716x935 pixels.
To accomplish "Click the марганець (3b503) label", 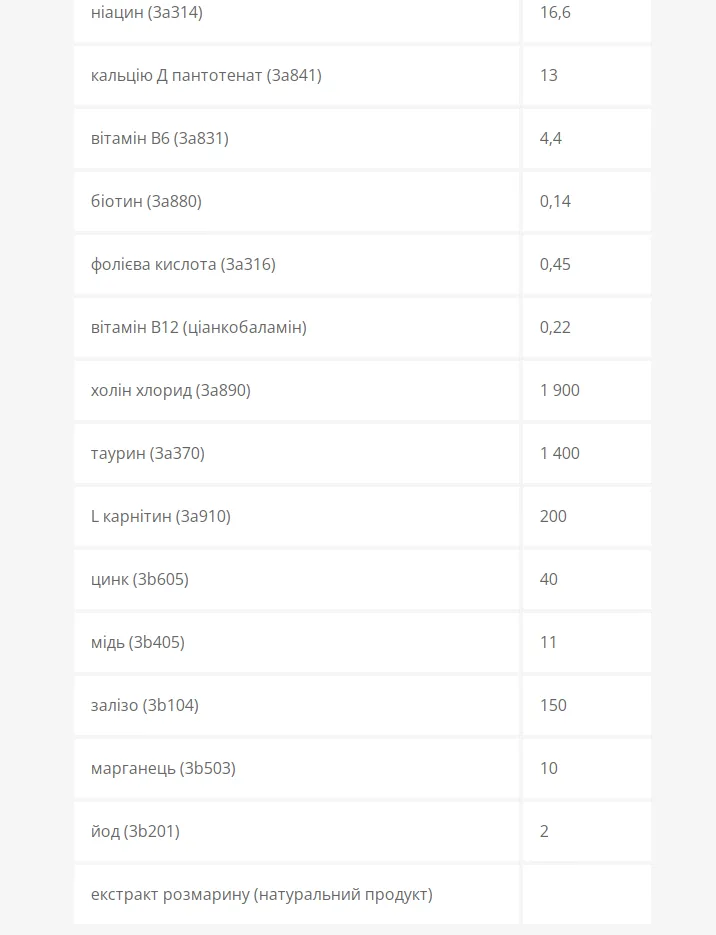I will tap(163, 768).
